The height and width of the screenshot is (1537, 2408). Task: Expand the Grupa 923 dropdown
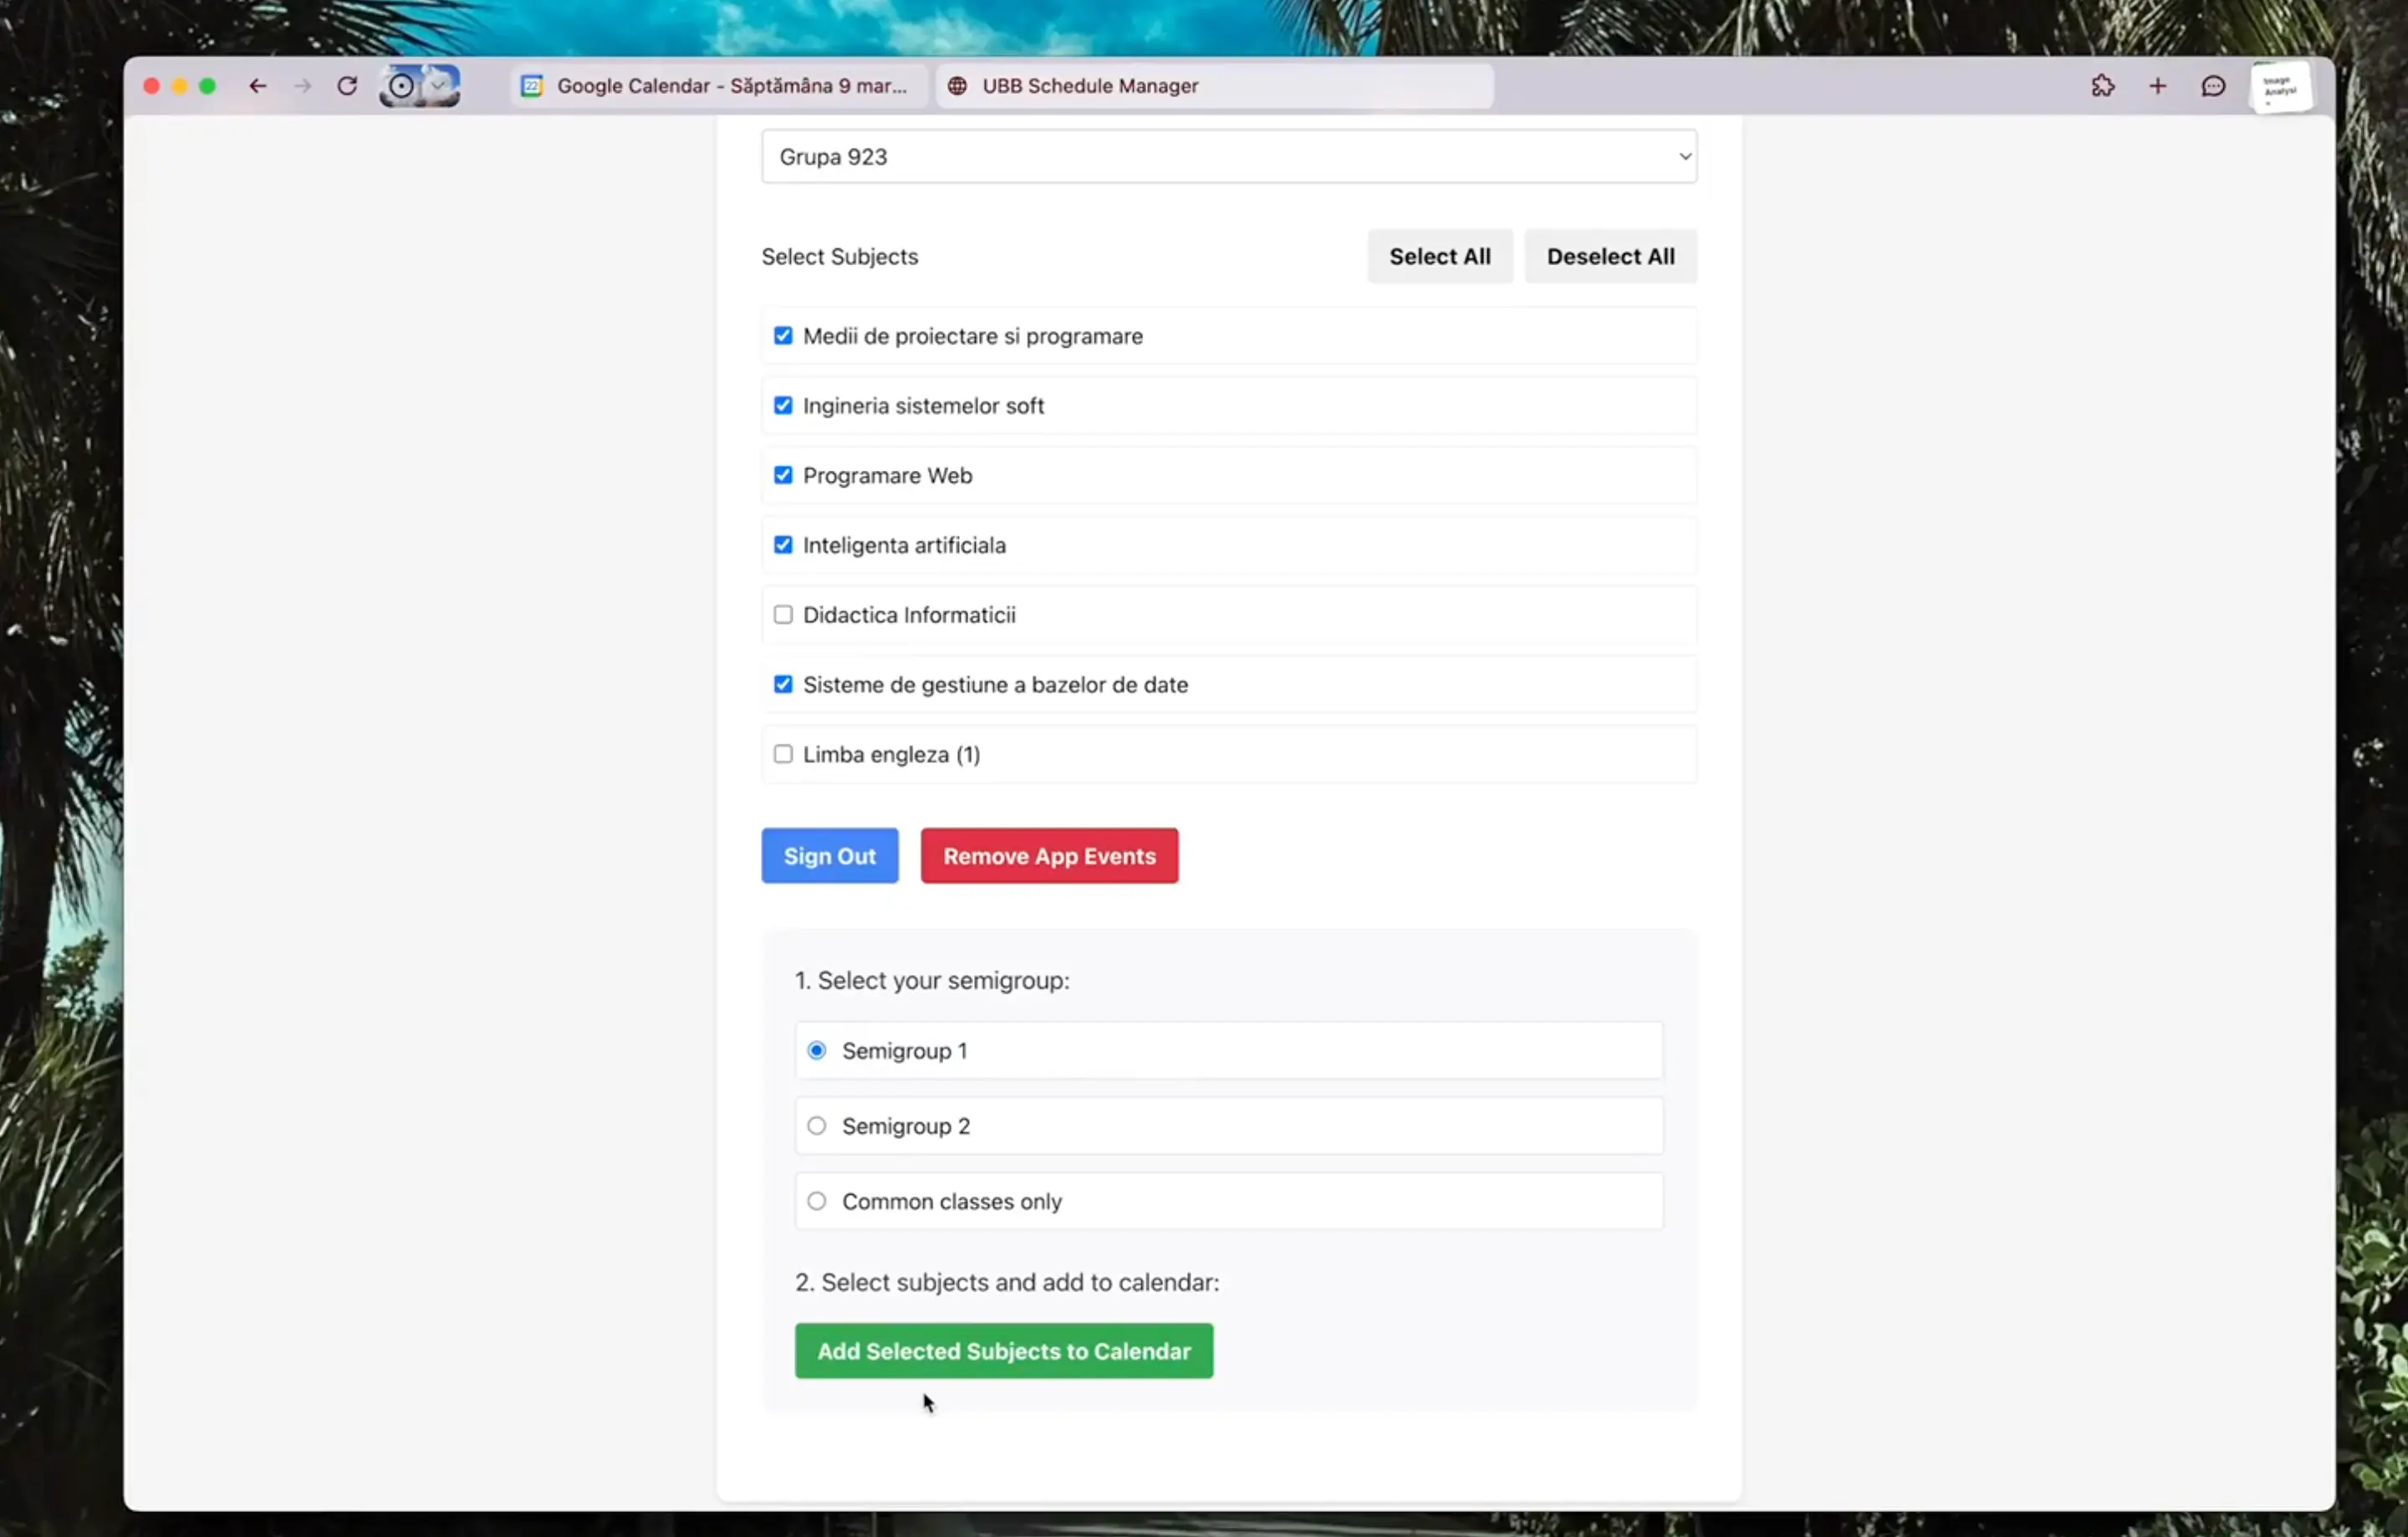(1228, 157)
